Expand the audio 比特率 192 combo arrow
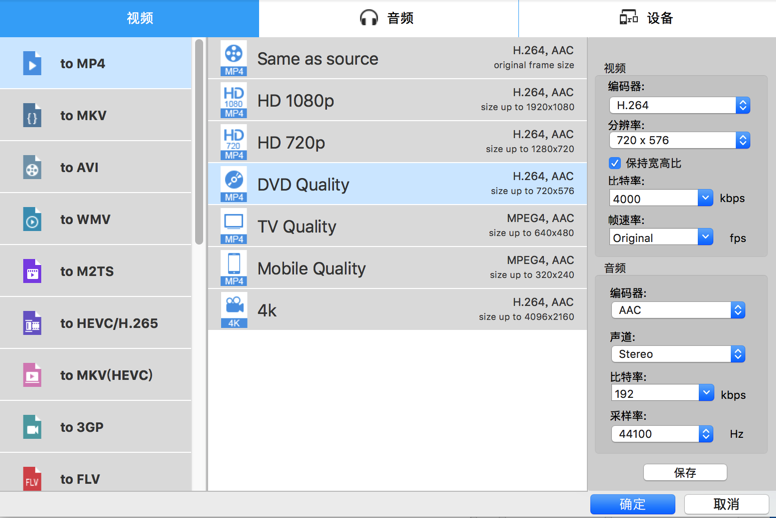 [x=706, y=393]
